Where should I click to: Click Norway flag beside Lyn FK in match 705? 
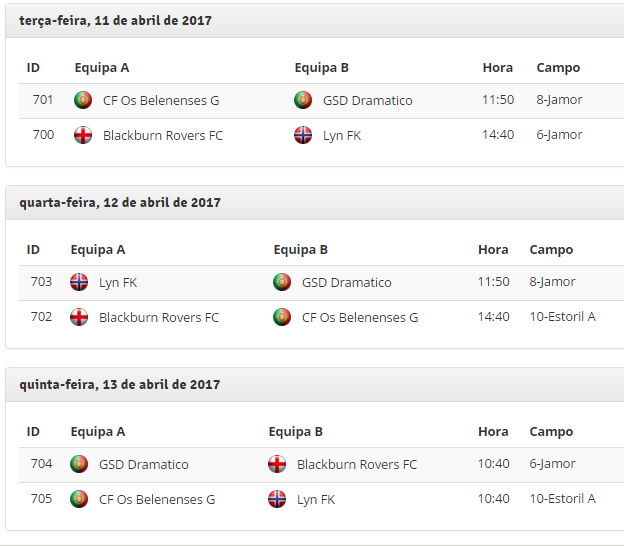pos(277,499)
